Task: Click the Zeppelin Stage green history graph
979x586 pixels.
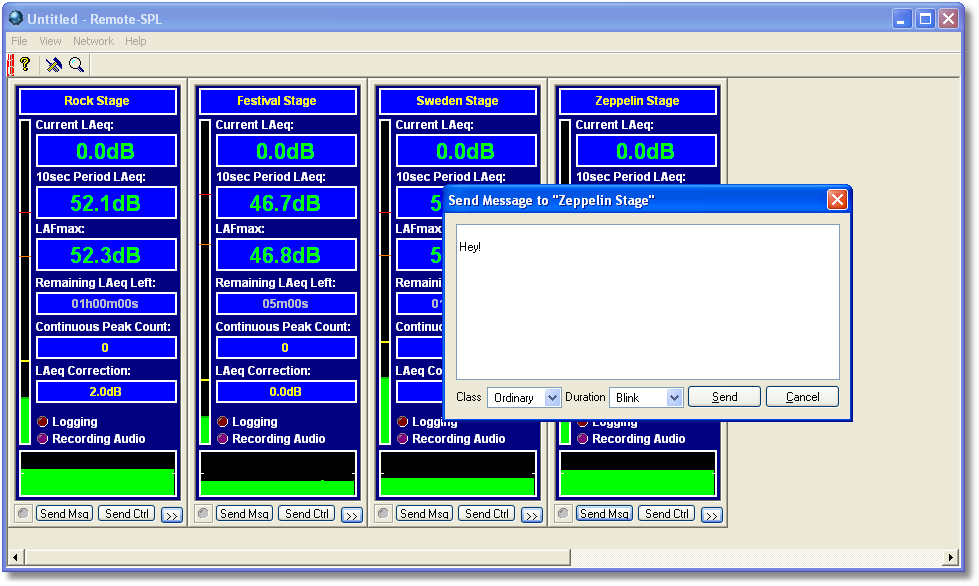Action: [637, 474]
